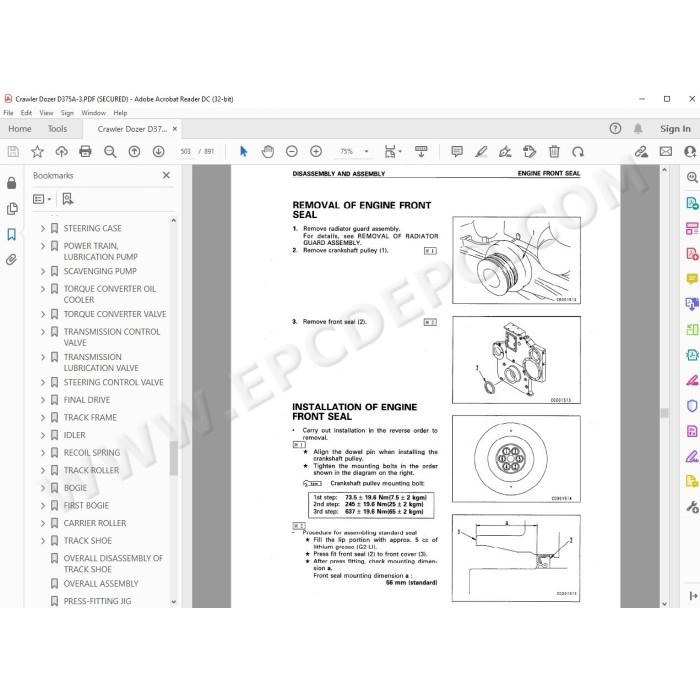Share link icon in toolbar
Viewport: 700px width, 700px height.
(x=642, y=152)
